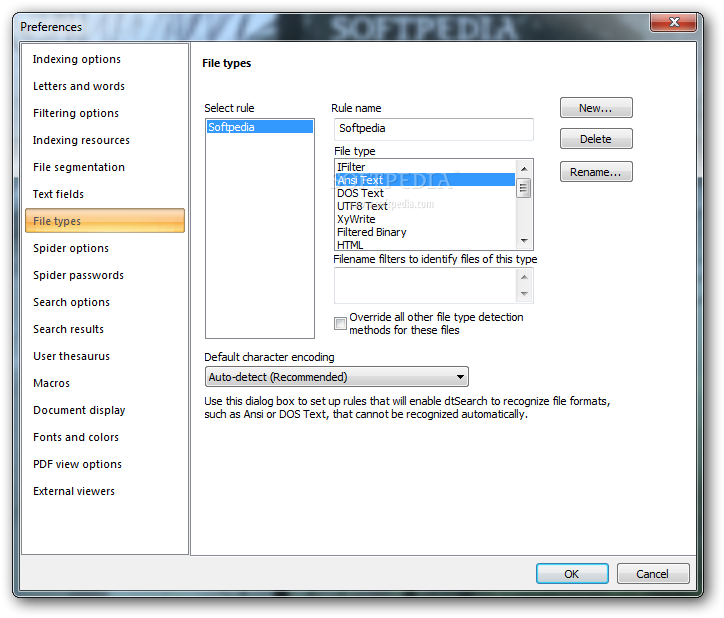Choose Filtered Binary file type
This screenshot has height=618, width=724.
click(425, 232)
